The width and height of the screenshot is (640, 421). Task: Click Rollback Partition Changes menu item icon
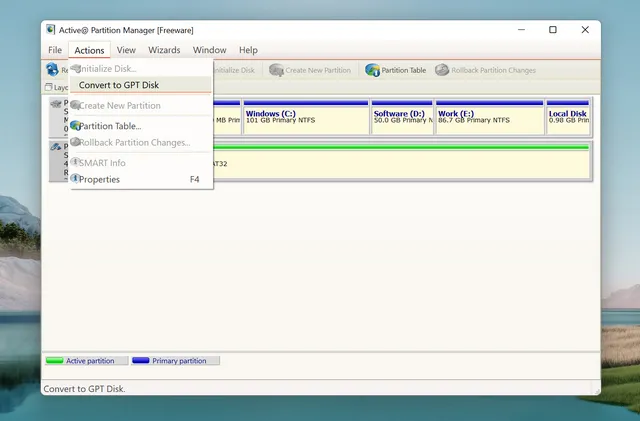tap(75, 142)
